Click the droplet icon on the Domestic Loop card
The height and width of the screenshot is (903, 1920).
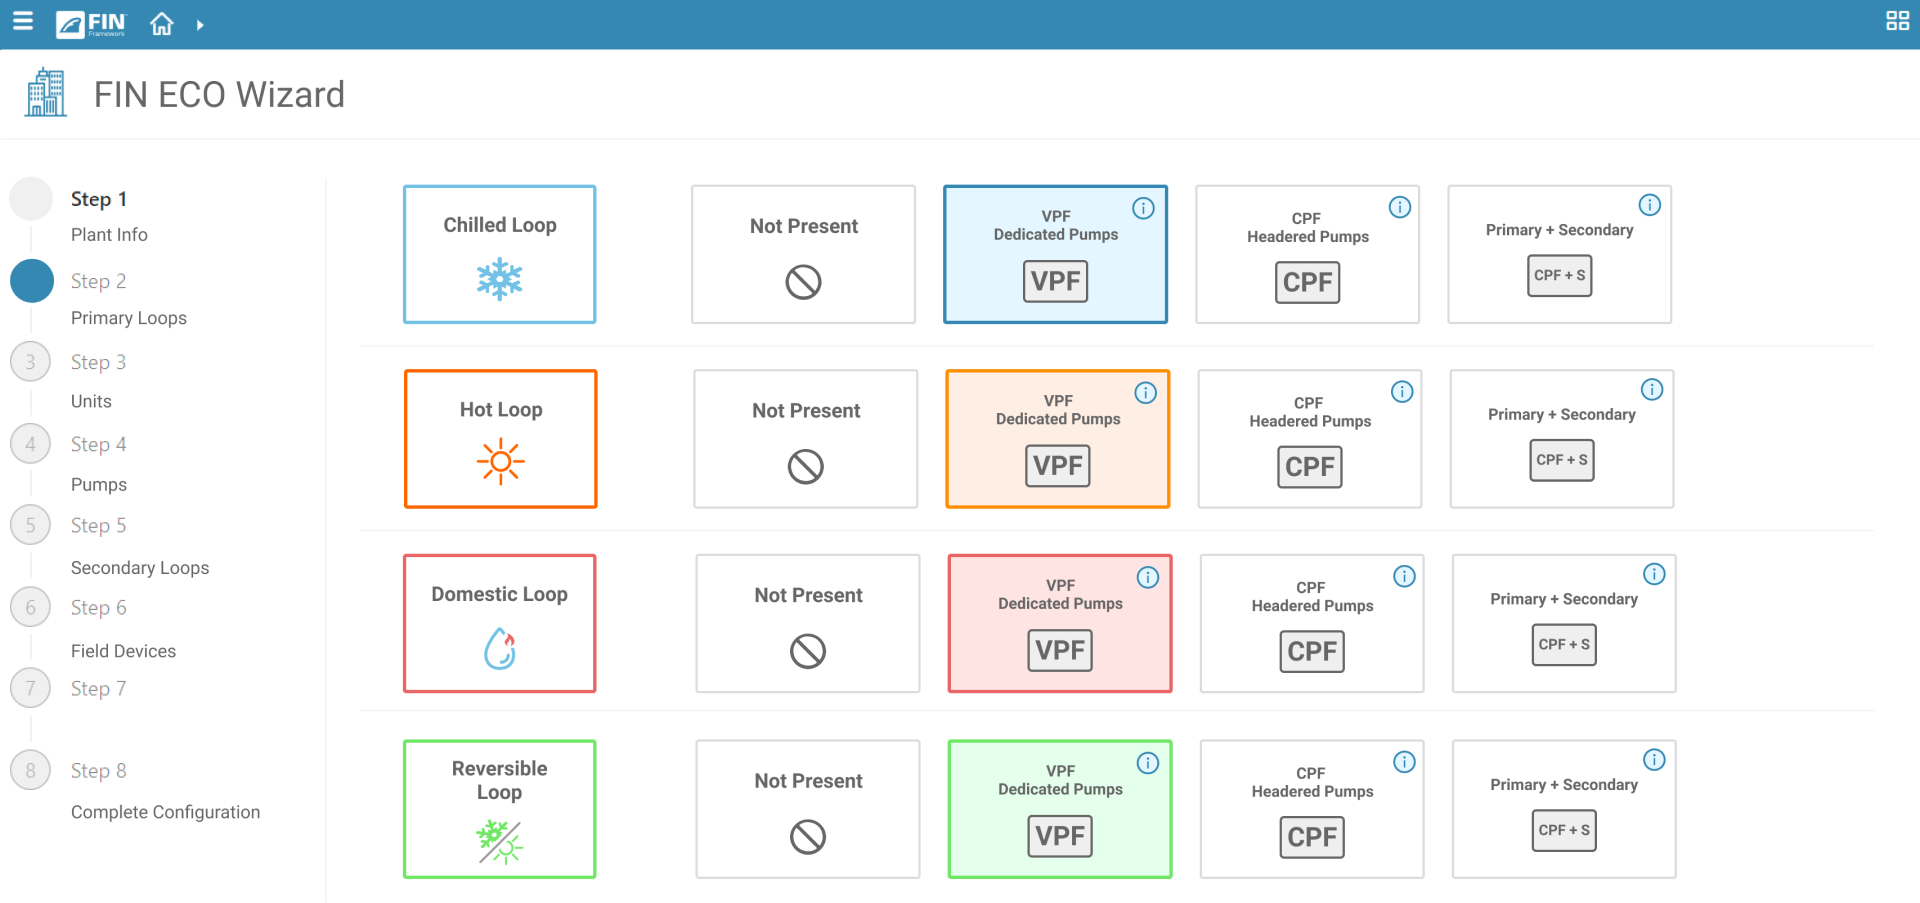tap(499, 649)
